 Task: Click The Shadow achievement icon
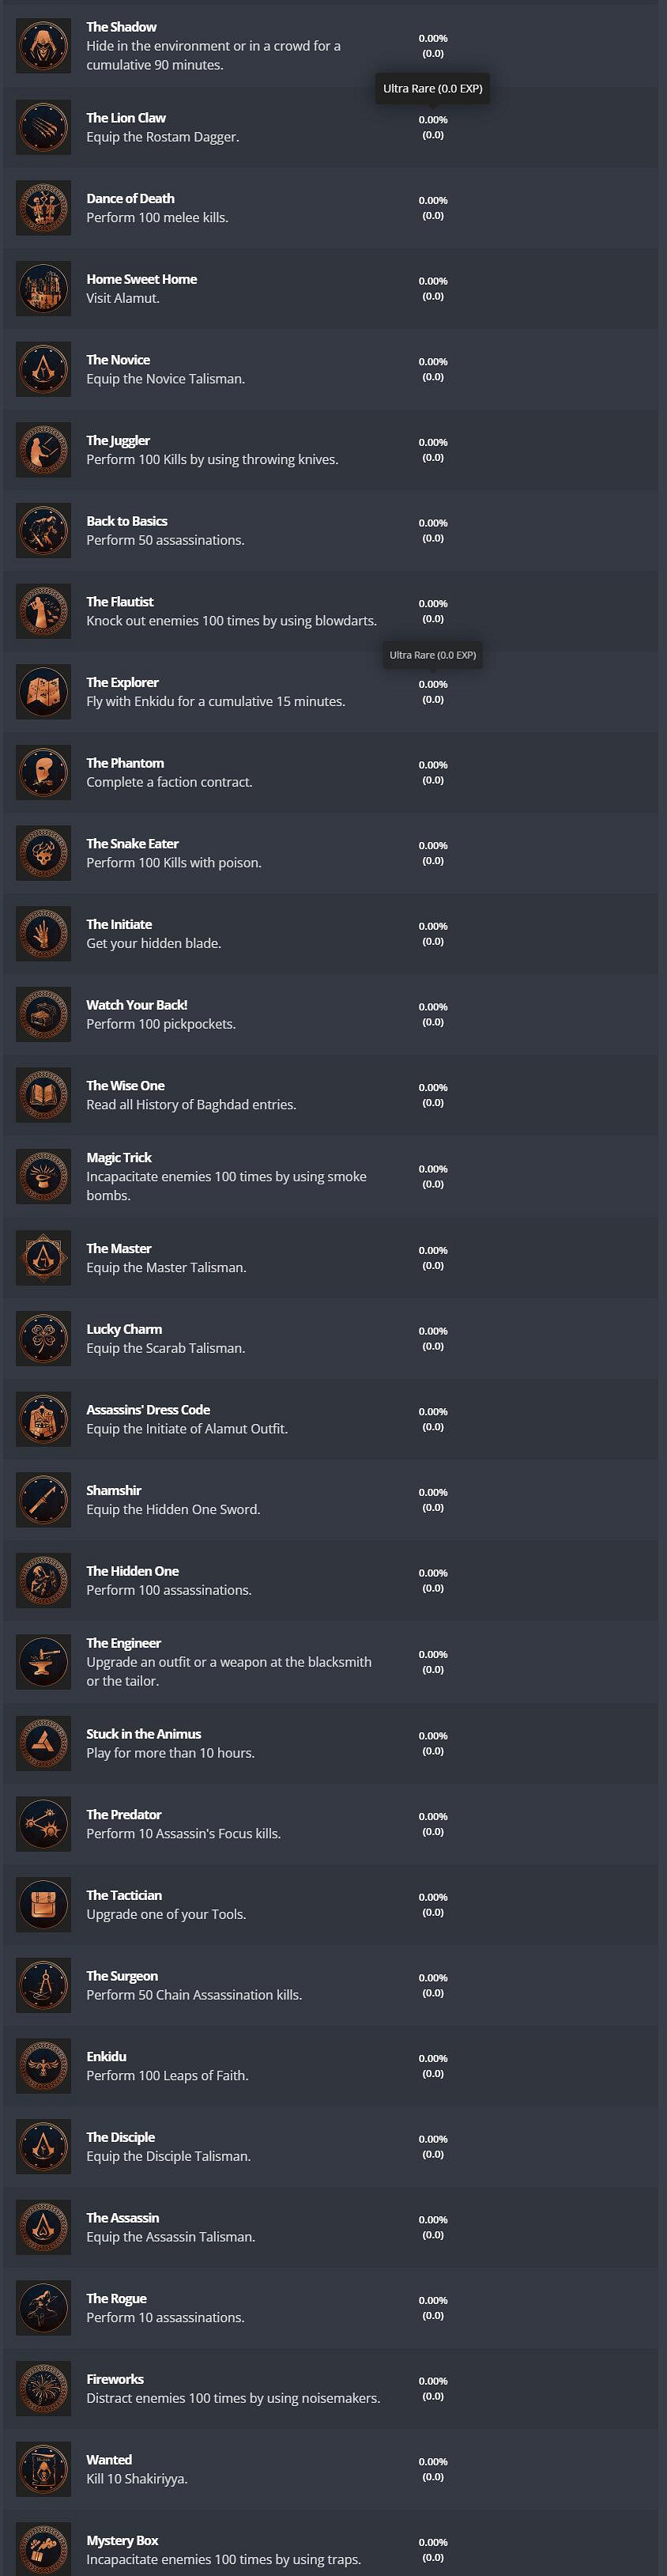43,46
